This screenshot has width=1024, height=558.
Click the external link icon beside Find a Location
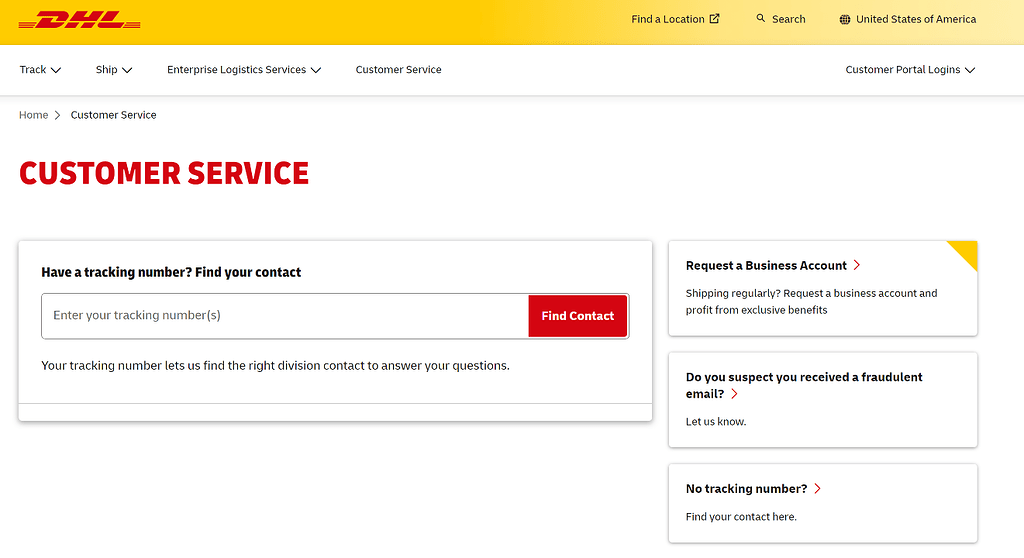click(x=714, y=19)
